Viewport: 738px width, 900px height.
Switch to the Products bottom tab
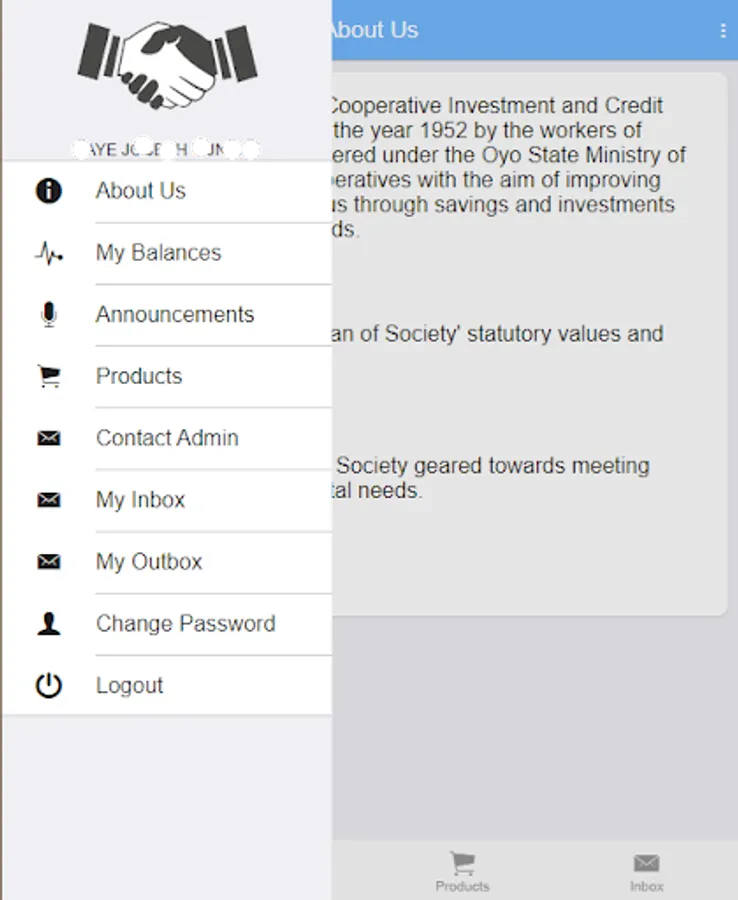[462, 871]
